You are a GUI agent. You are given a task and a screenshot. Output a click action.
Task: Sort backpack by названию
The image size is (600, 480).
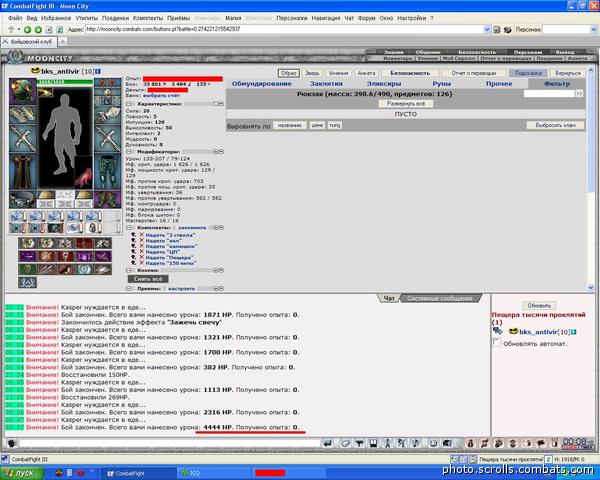[290, 125]
